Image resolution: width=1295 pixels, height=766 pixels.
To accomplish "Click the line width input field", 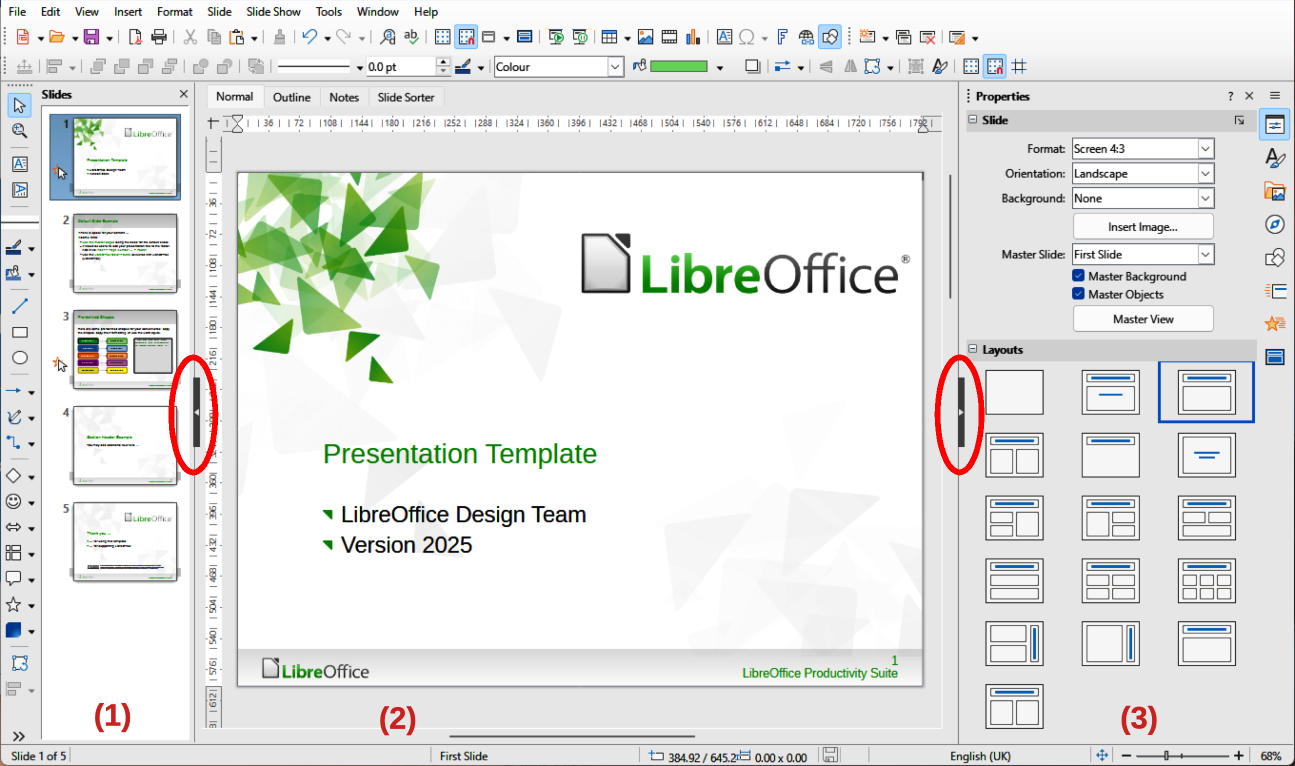I will (x=401, y=67).
